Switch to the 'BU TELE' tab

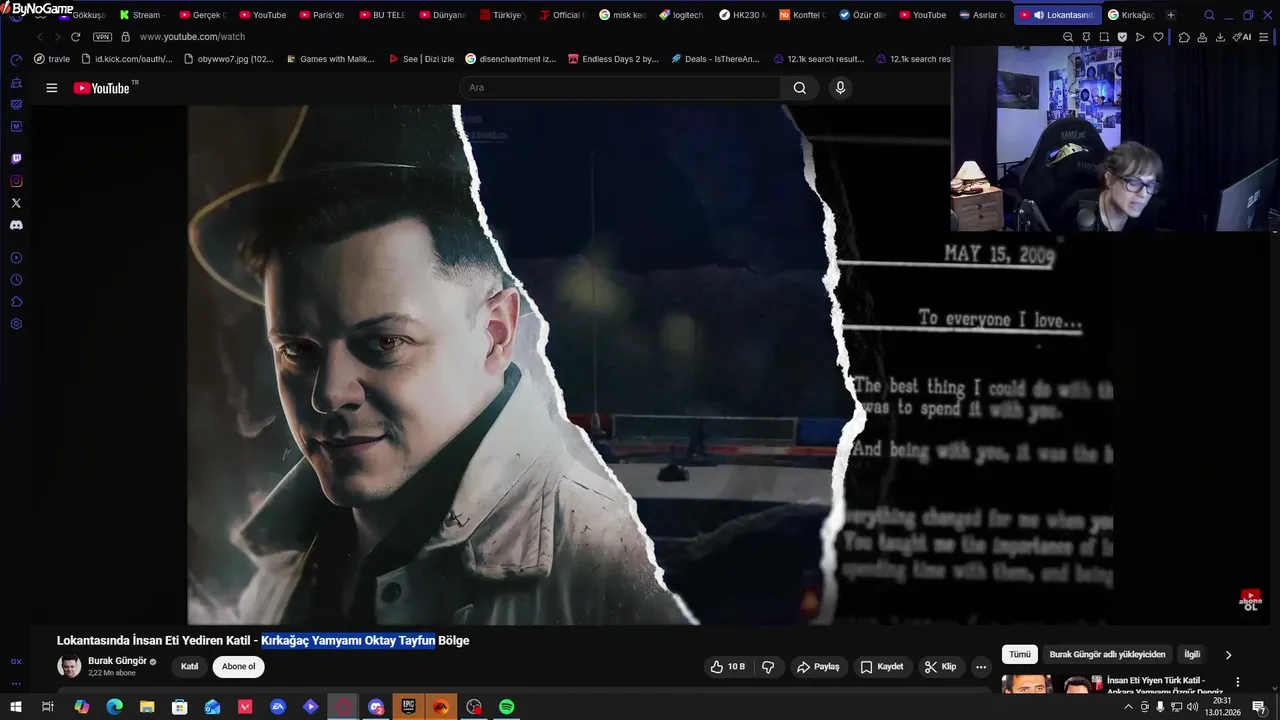coord(380,15)
